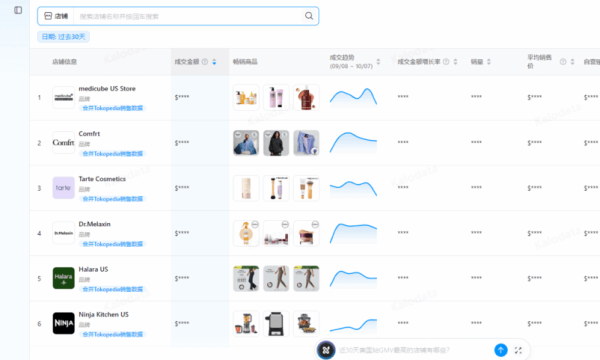Open Ninja Kitchen third product thumbnail

pos(306,323)
